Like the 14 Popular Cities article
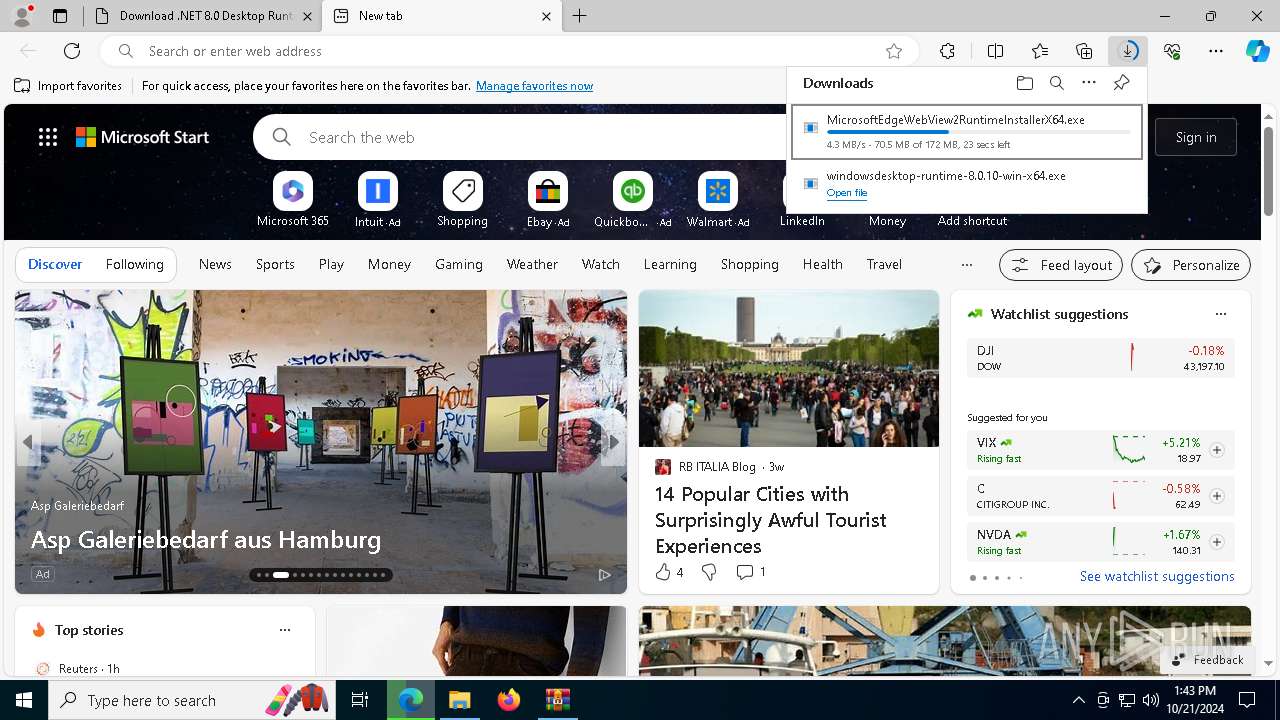The height and width of the screenshot is (720, 1280). (x=669, y=572)
